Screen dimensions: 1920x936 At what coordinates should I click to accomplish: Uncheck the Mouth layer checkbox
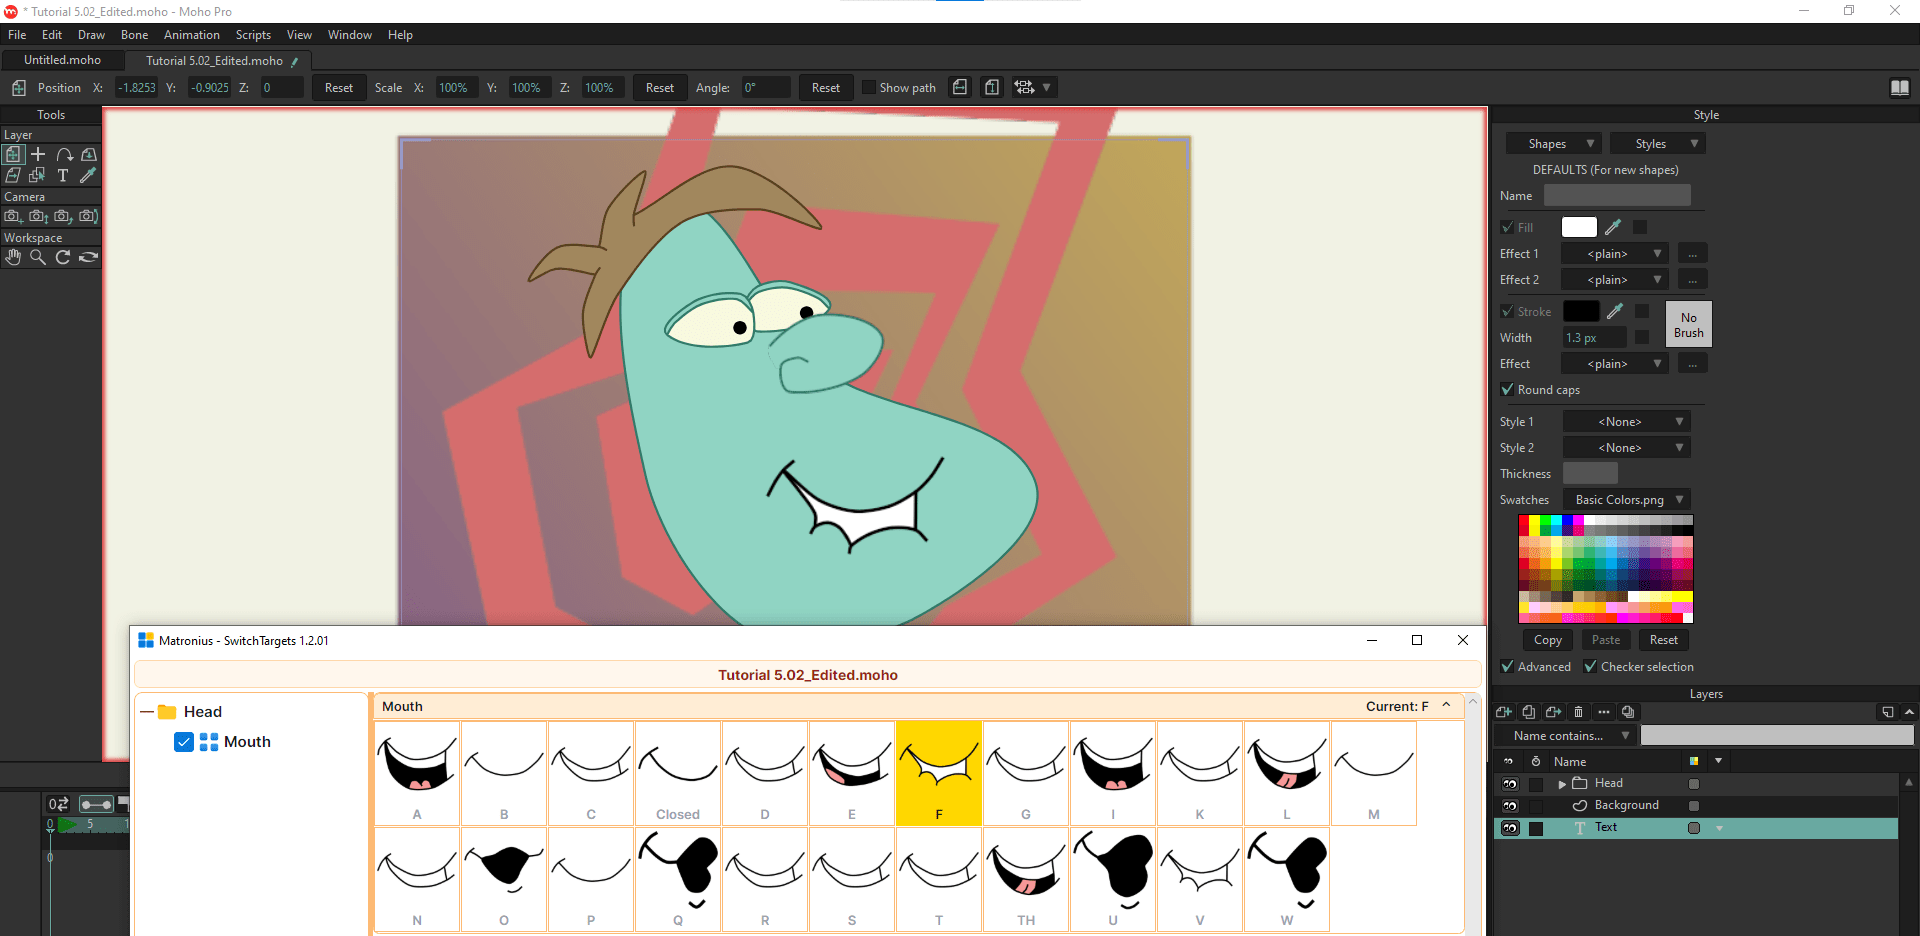coord(184,742)
